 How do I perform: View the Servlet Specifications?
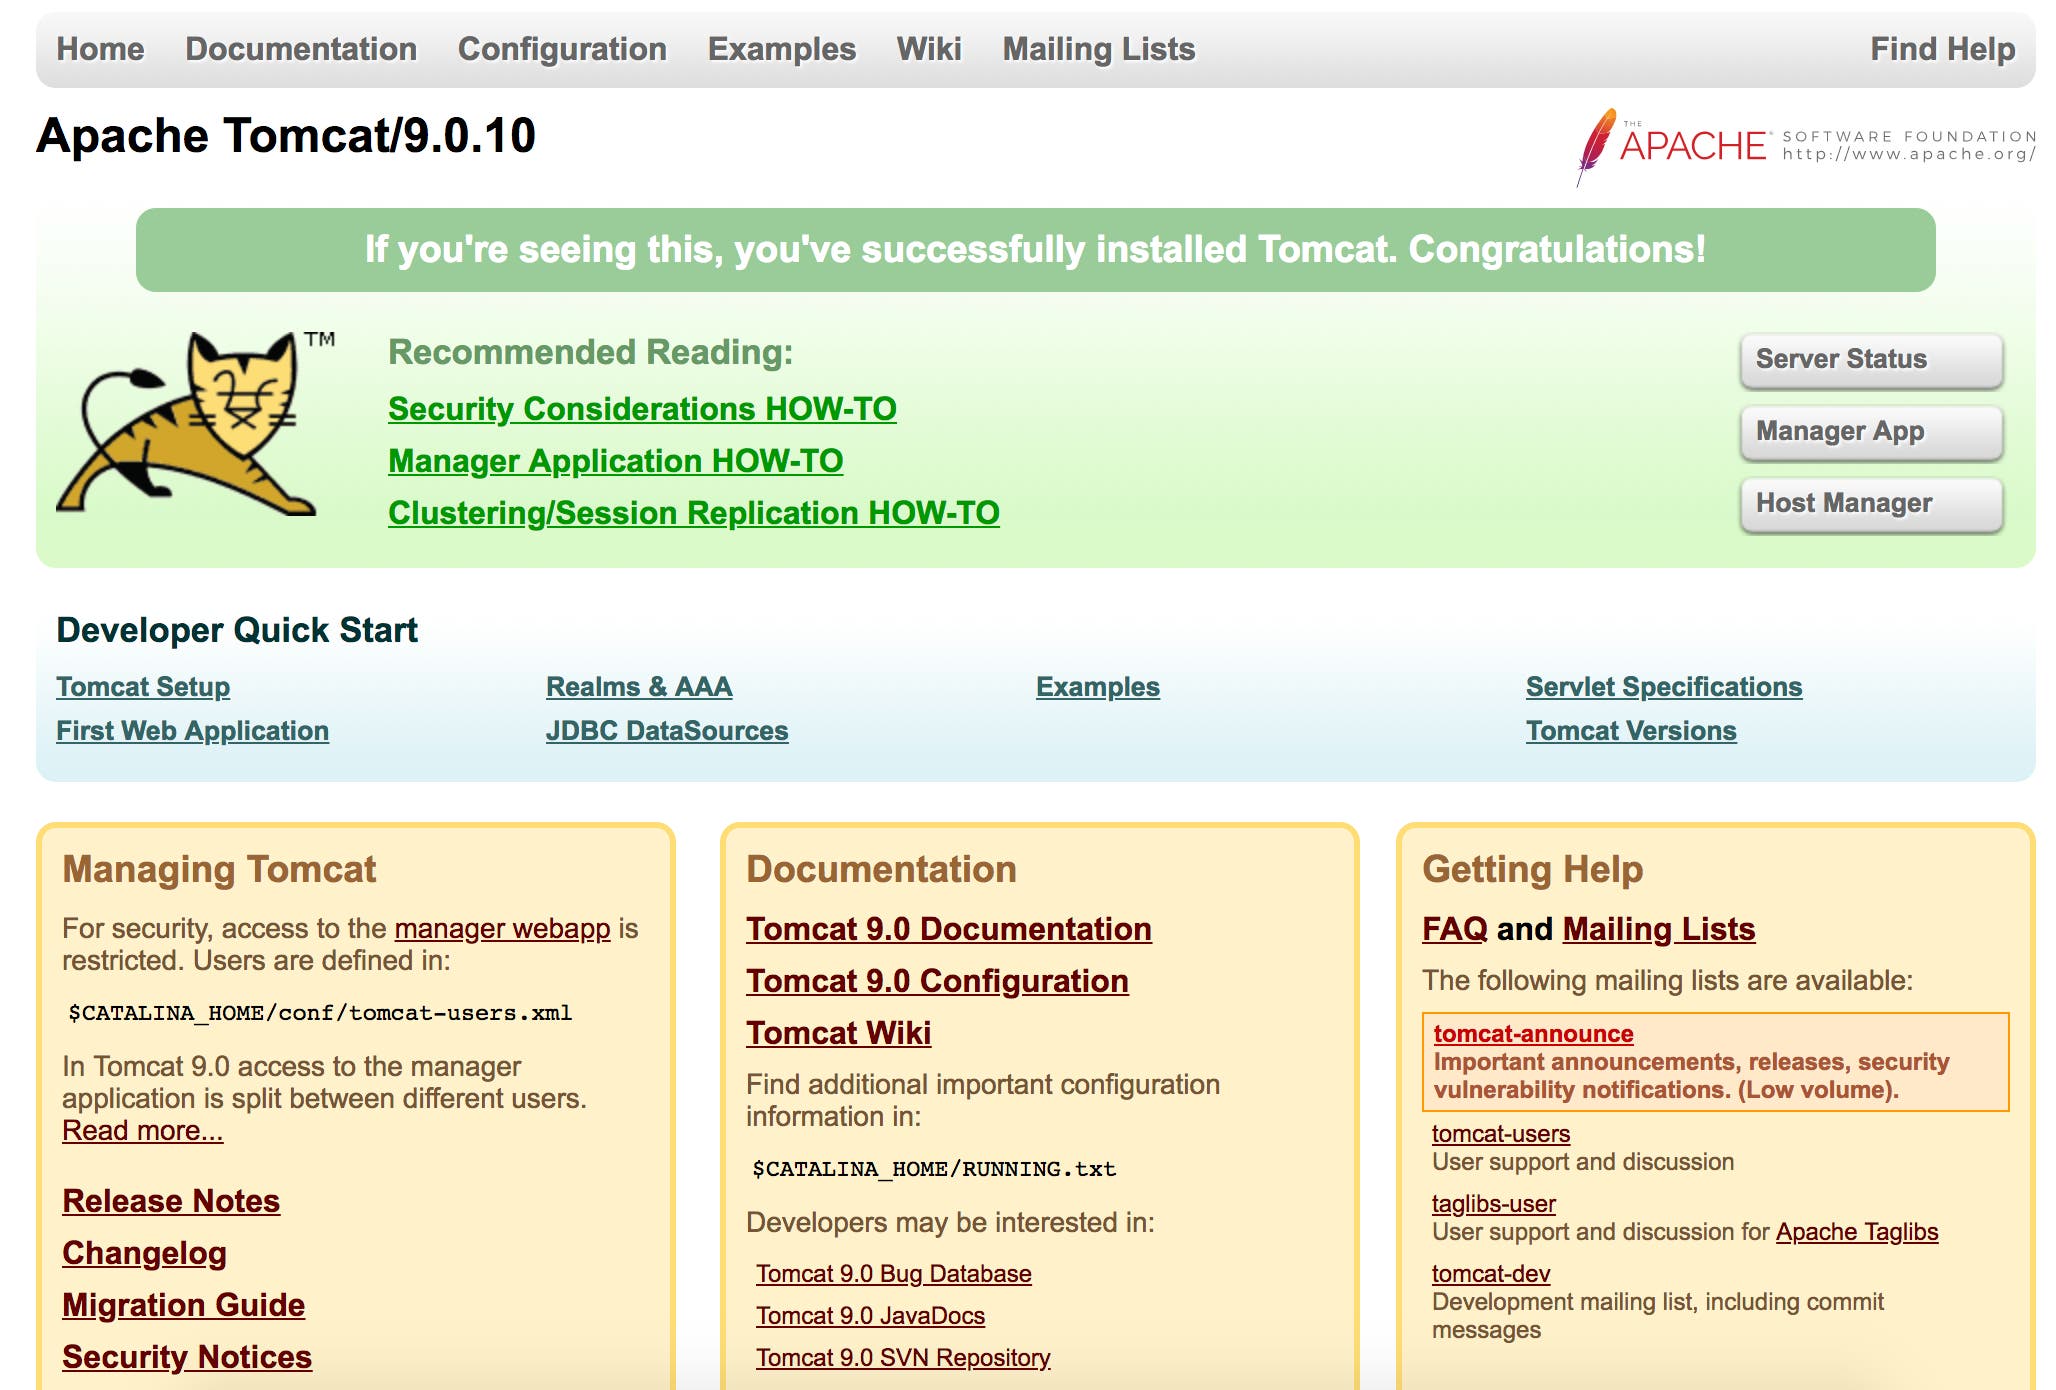pos(1663,686)
